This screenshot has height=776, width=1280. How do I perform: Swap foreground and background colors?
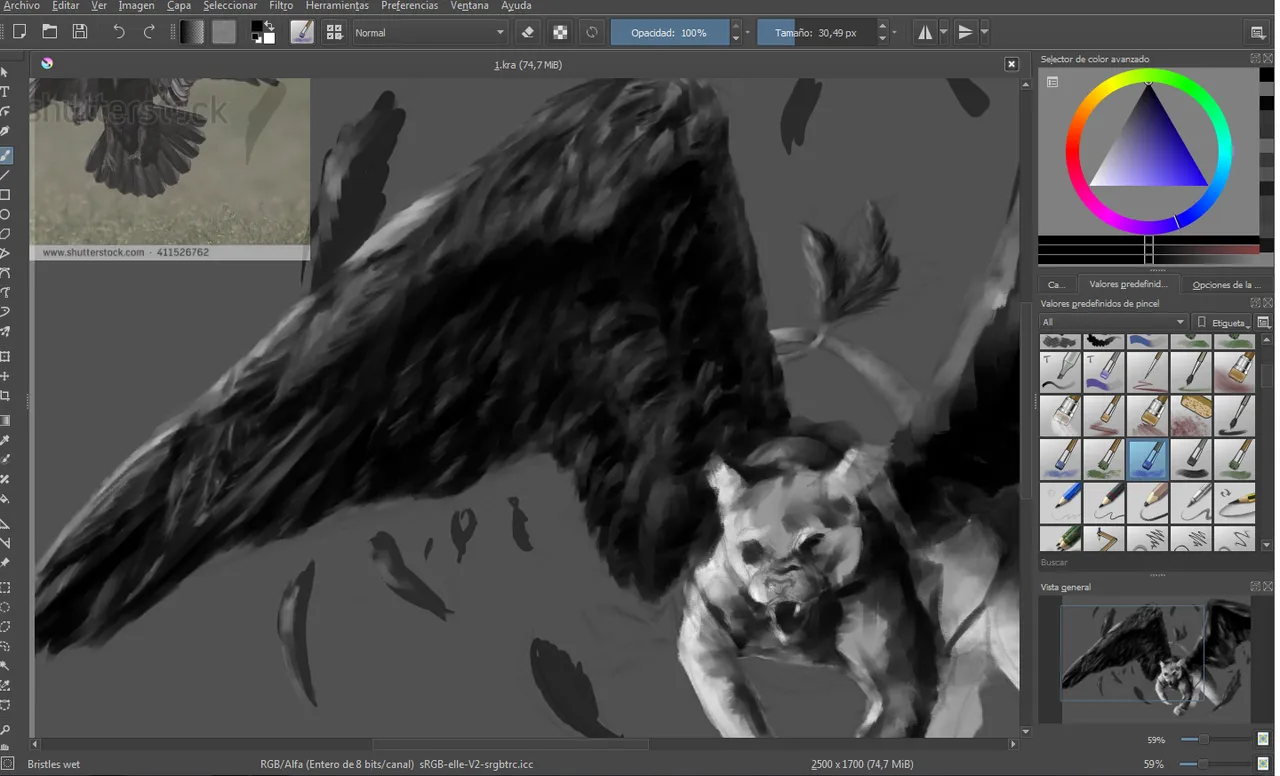click(x=270, y=25)
